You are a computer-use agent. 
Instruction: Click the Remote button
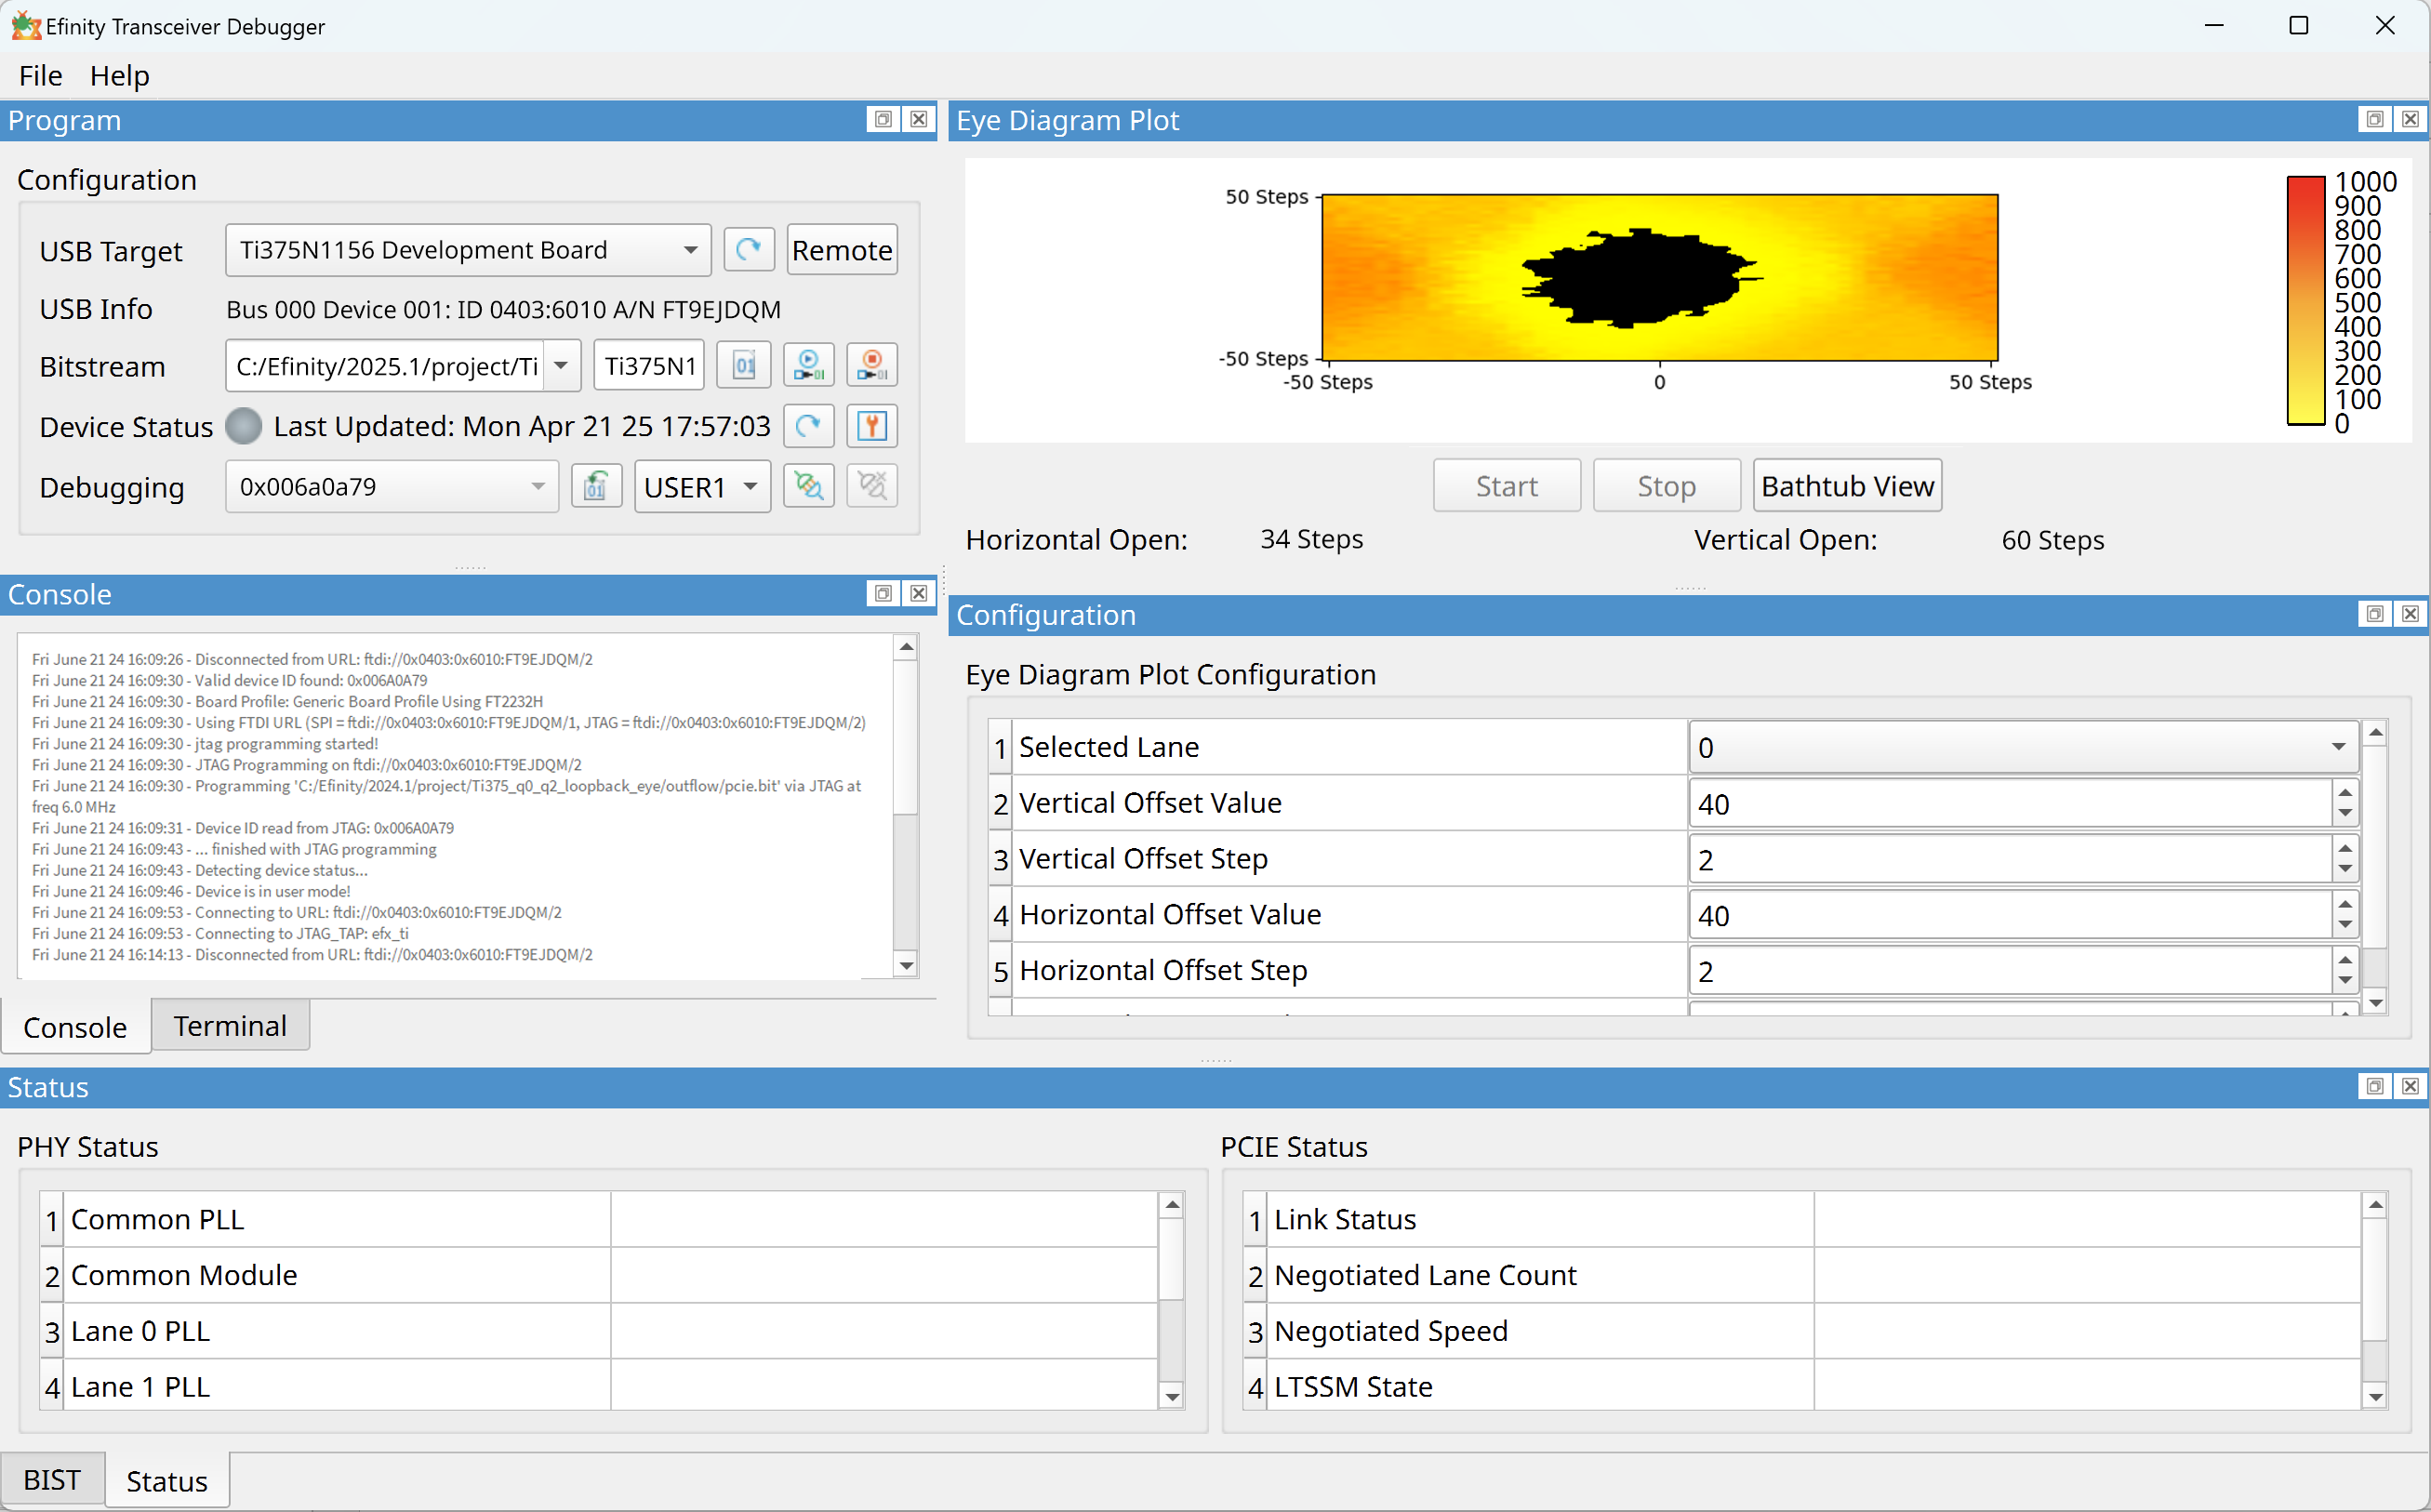coord(841,250)
